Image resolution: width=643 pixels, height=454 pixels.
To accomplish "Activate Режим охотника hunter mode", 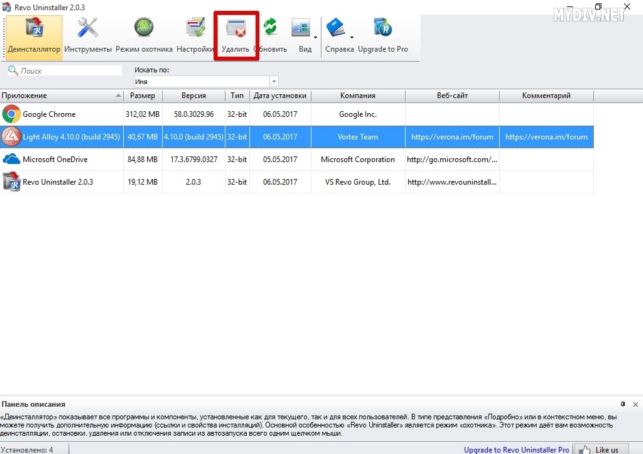I will click(x=144, y=38).
